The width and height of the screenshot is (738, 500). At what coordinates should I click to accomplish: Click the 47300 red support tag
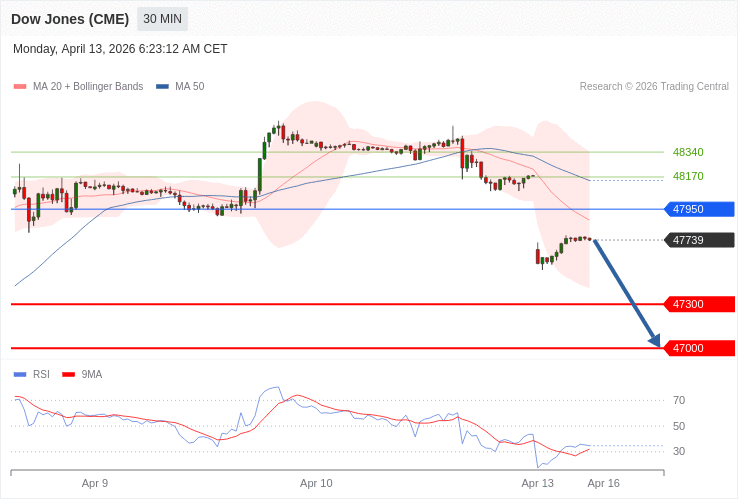[699, 304]
